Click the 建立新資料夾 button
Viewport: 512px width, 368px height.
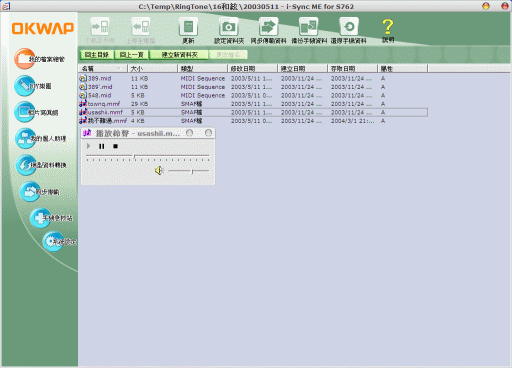point(179,55)
